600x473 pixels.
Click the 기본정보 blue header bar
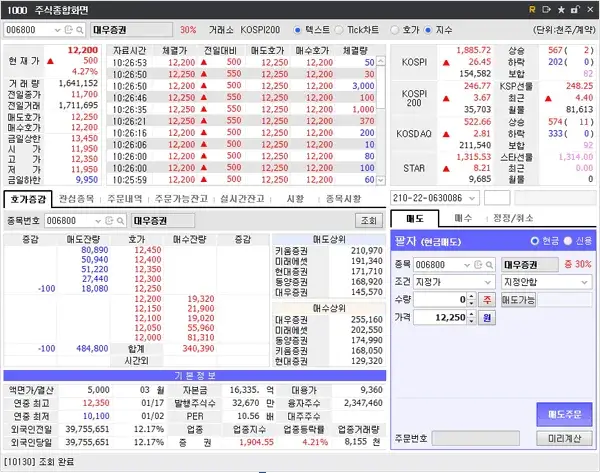coord(194,375)
